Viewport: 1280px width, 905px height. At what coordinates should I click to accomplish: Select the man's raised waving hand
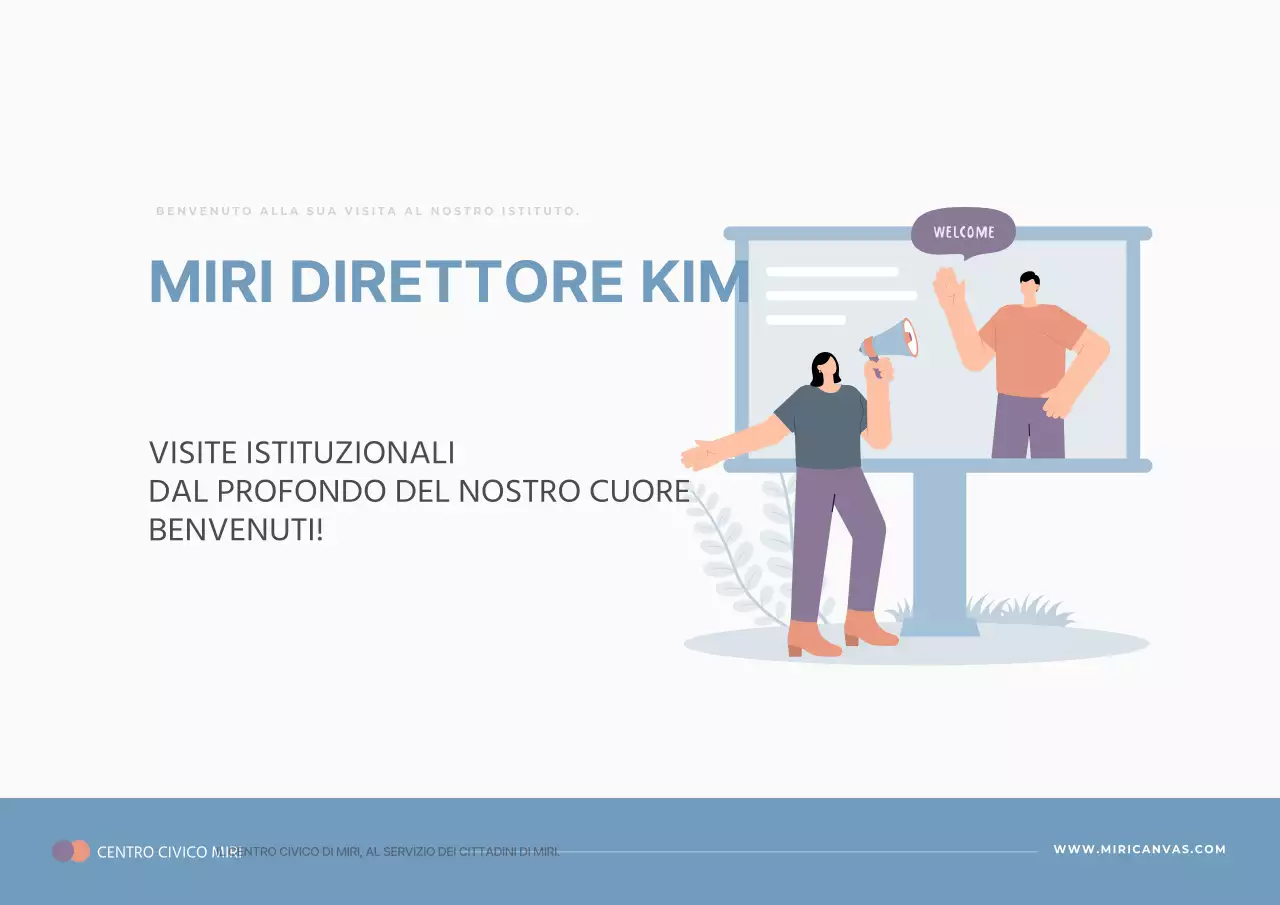pyautogui.click(x=947, y=289)
